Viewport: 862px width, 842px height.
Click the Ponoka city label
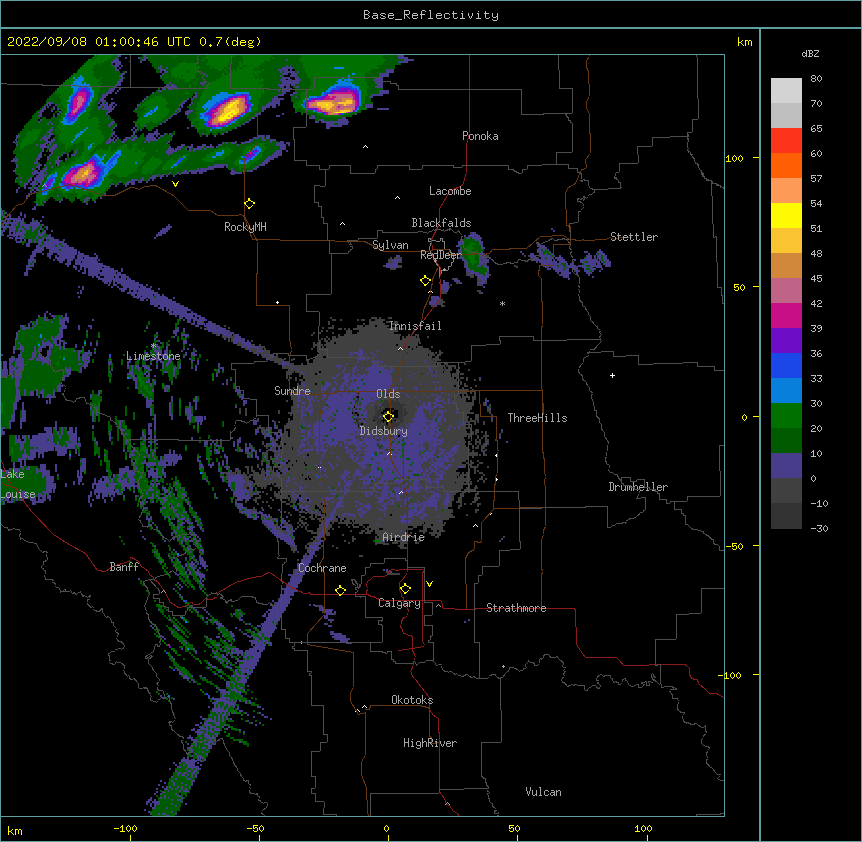coord(480,136)
